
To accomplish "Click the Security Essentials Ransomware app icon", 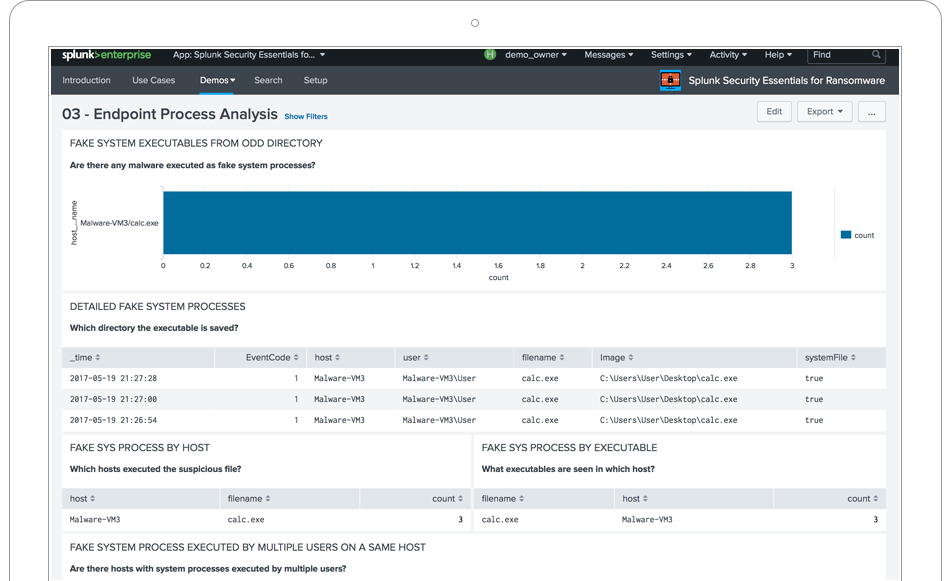I will pos(670,81).
